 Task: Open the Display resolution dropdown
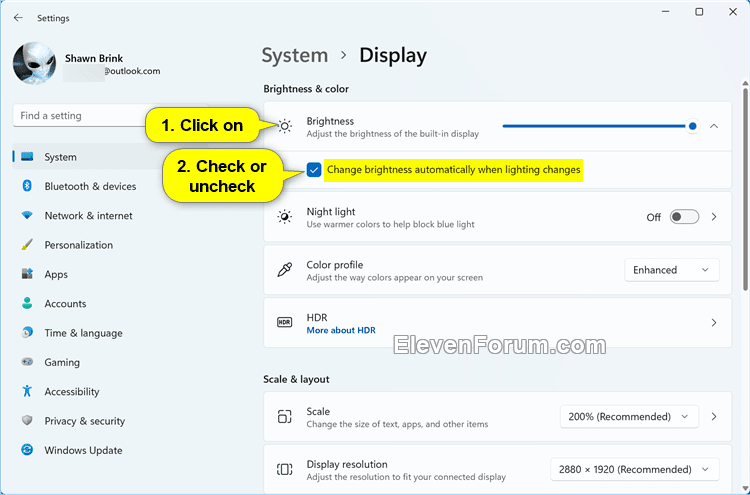tap(634, 469)
